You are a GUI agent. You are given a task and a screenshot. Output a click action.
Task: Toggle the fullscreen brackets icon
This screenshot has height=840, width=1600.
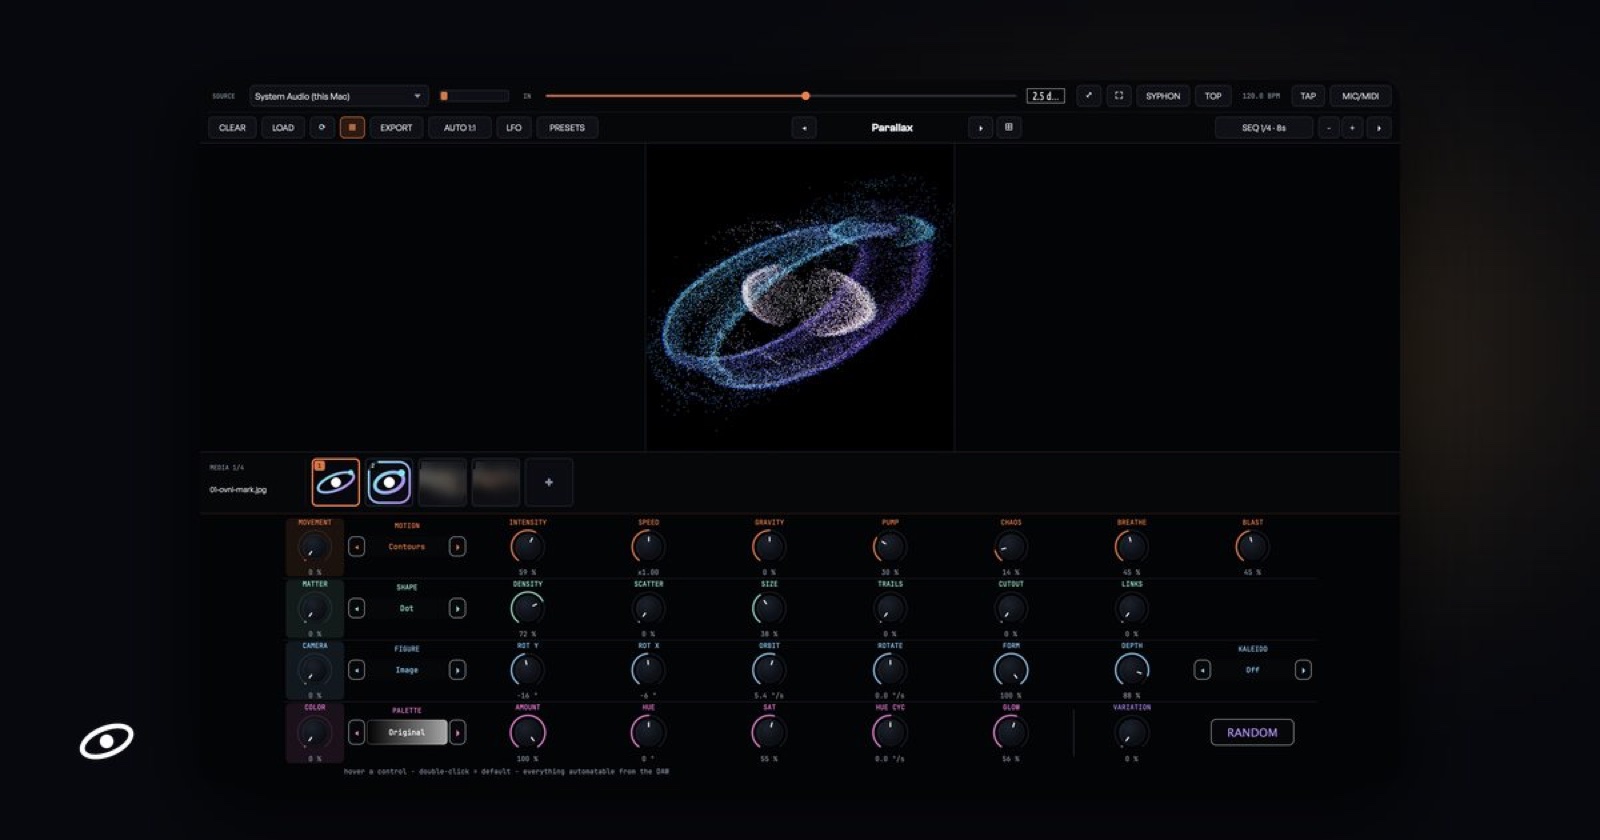1119,96
